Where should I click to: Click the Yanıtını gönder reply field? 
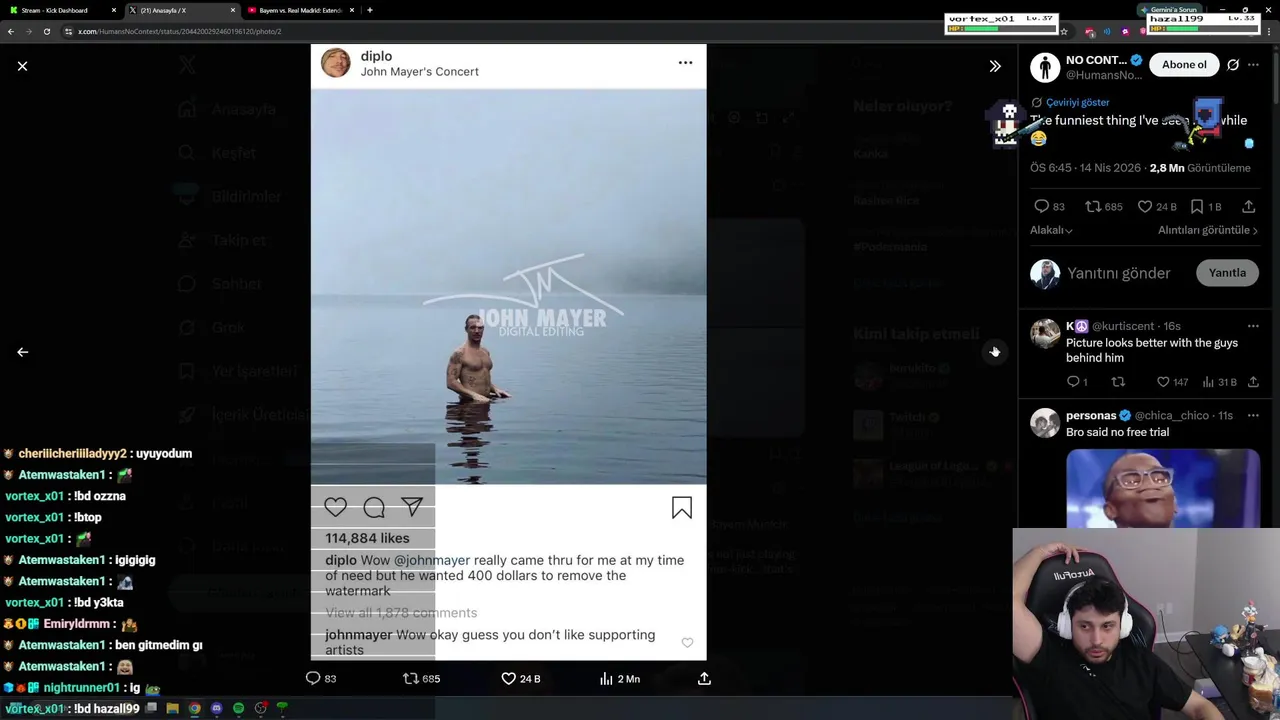tap(1119, 273)
